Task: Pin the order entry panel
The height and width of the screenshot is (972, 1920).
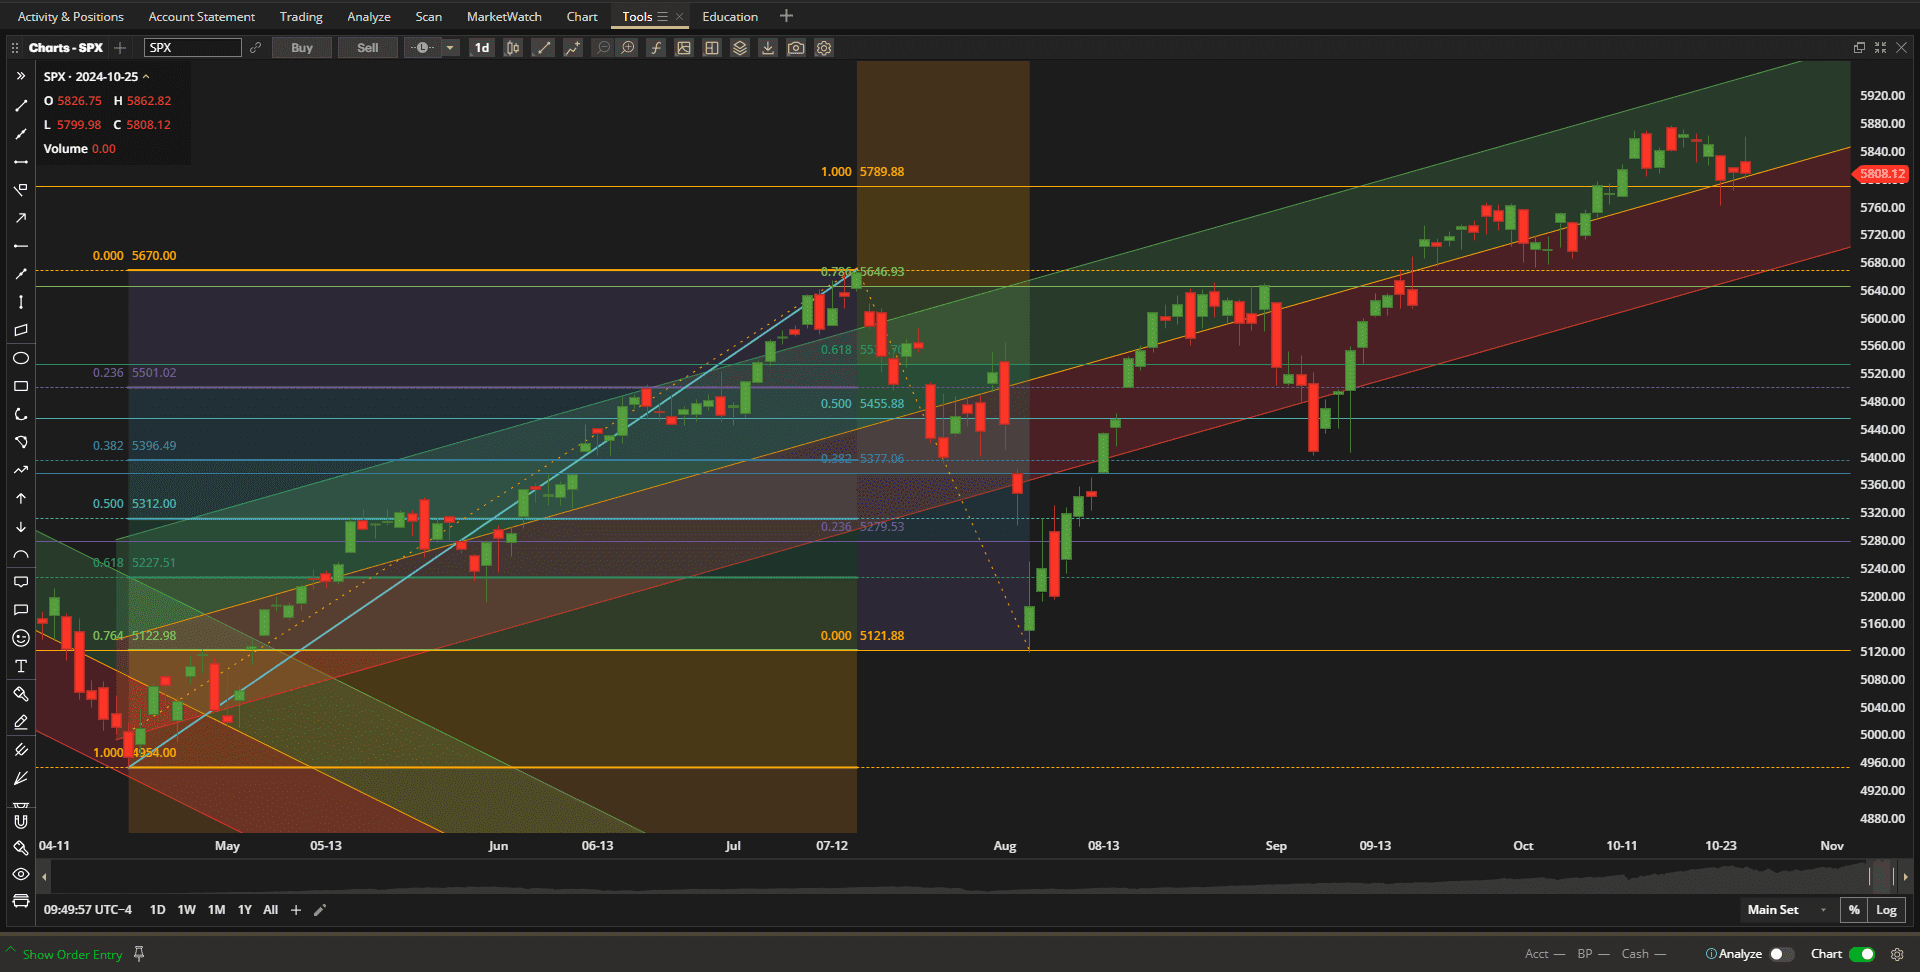Action: [139, 954]
